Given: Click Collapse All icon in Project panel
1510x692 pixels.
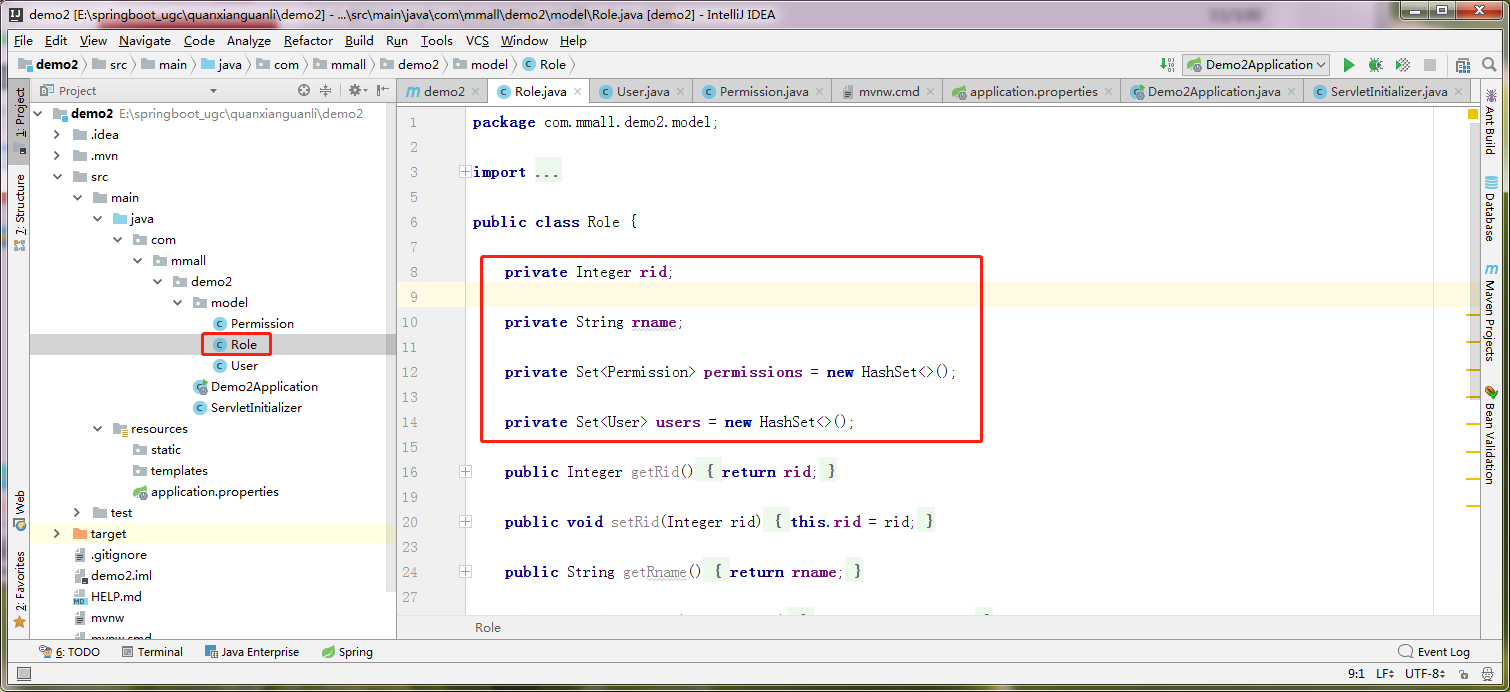Looking at the screenshot, I should click(327, 90).
